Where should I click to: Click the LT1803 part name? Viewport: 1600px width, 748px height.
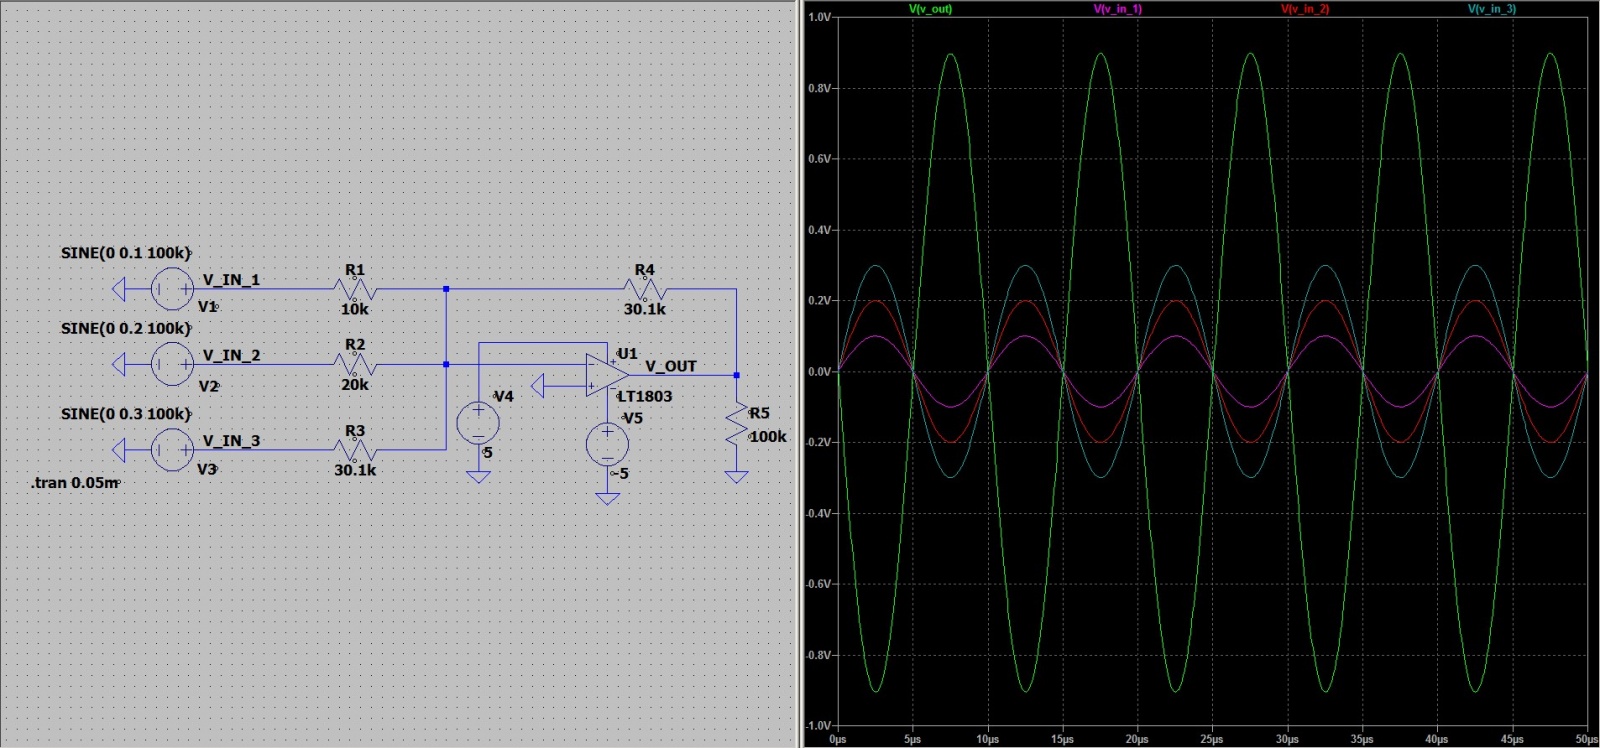tap(645, 396)
